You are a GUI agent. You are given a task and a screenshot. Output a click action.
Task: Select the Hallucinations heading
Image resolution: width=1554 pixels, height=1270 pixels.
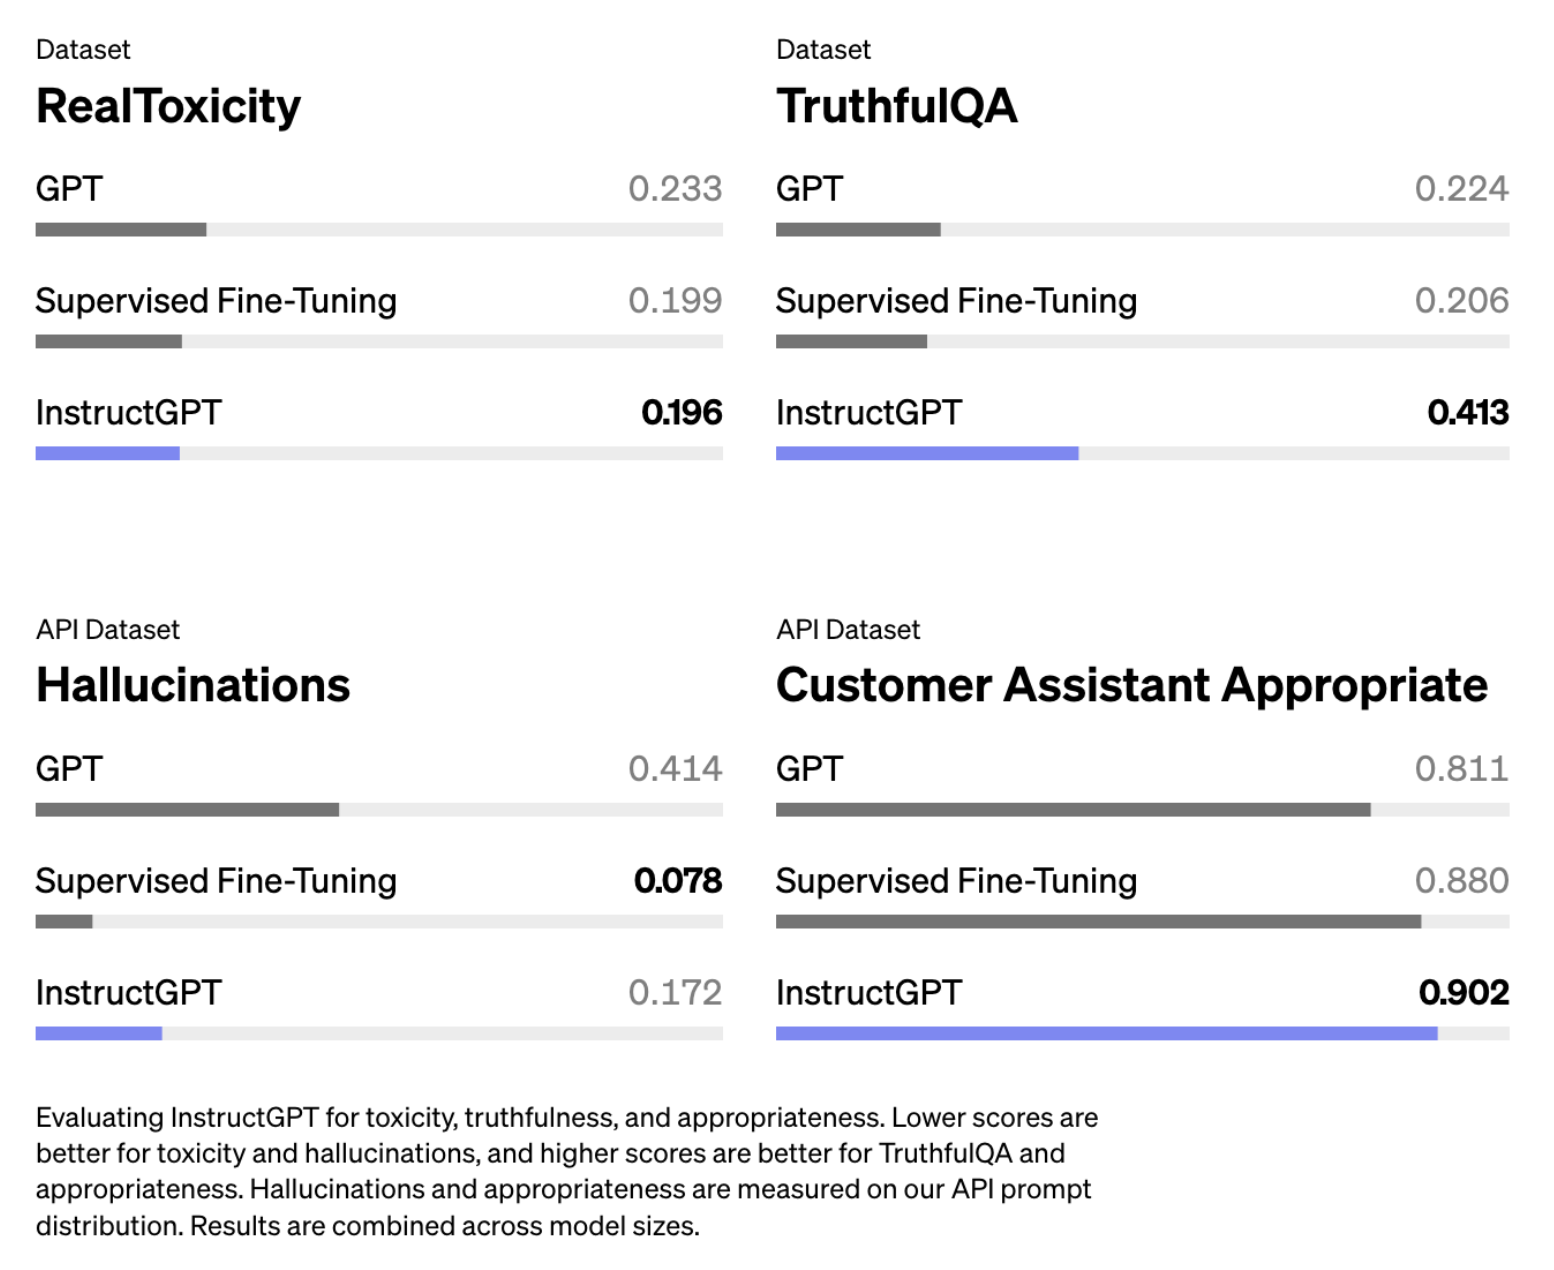pyautogui.click(x=193, y=686)
